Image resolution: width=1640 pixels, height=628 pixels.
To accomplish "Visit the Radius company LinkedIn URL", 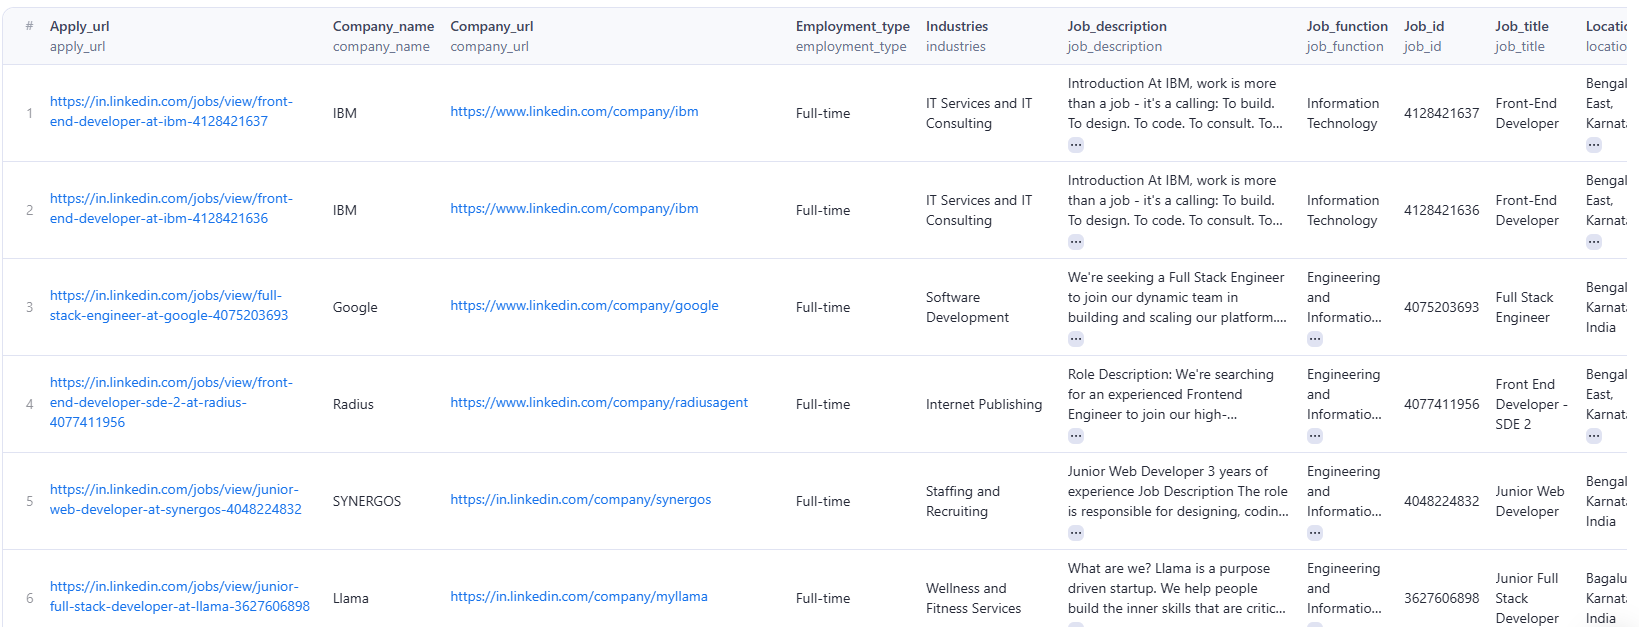I will point(598,402).
